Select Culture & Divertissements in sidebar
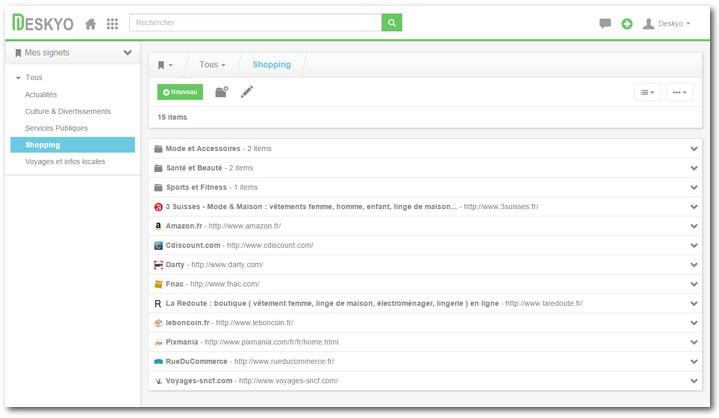Screen dimensions: 719x418 (x=68, y=111)
